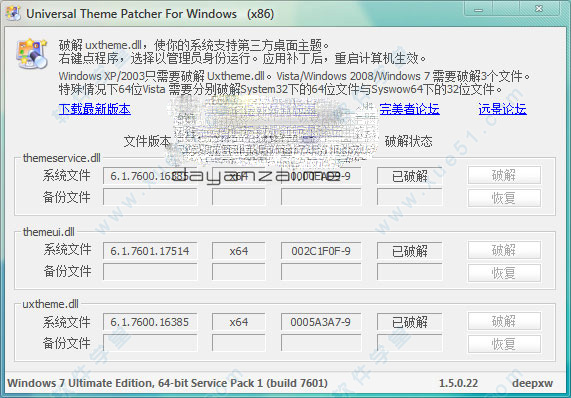This screenshot has width=571, height=398.
Task: Click 恢复 button for themeservice.dll
Action: pyautogui.click(x=504, y=198)
